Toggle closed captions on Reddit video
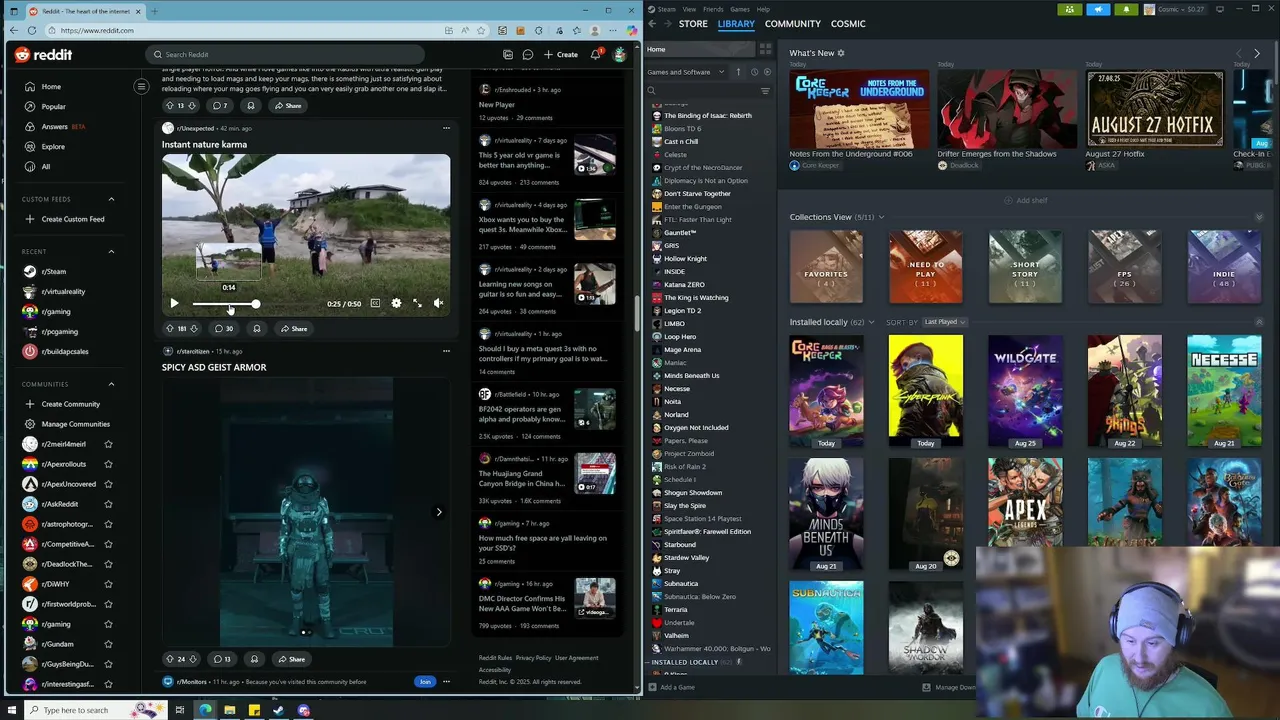1280x720 pixels. point(375,303)
